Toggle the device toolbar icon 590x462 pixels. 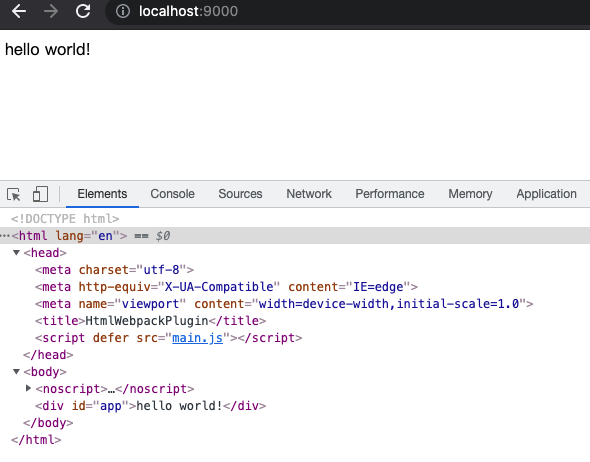(x=40, y=194)
